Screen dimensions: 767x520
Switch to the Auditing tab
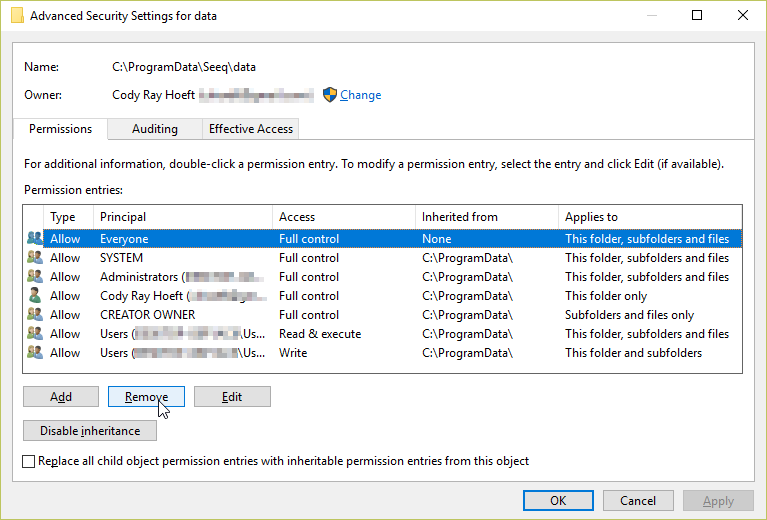pyautogui.click(x=154, y=129)
